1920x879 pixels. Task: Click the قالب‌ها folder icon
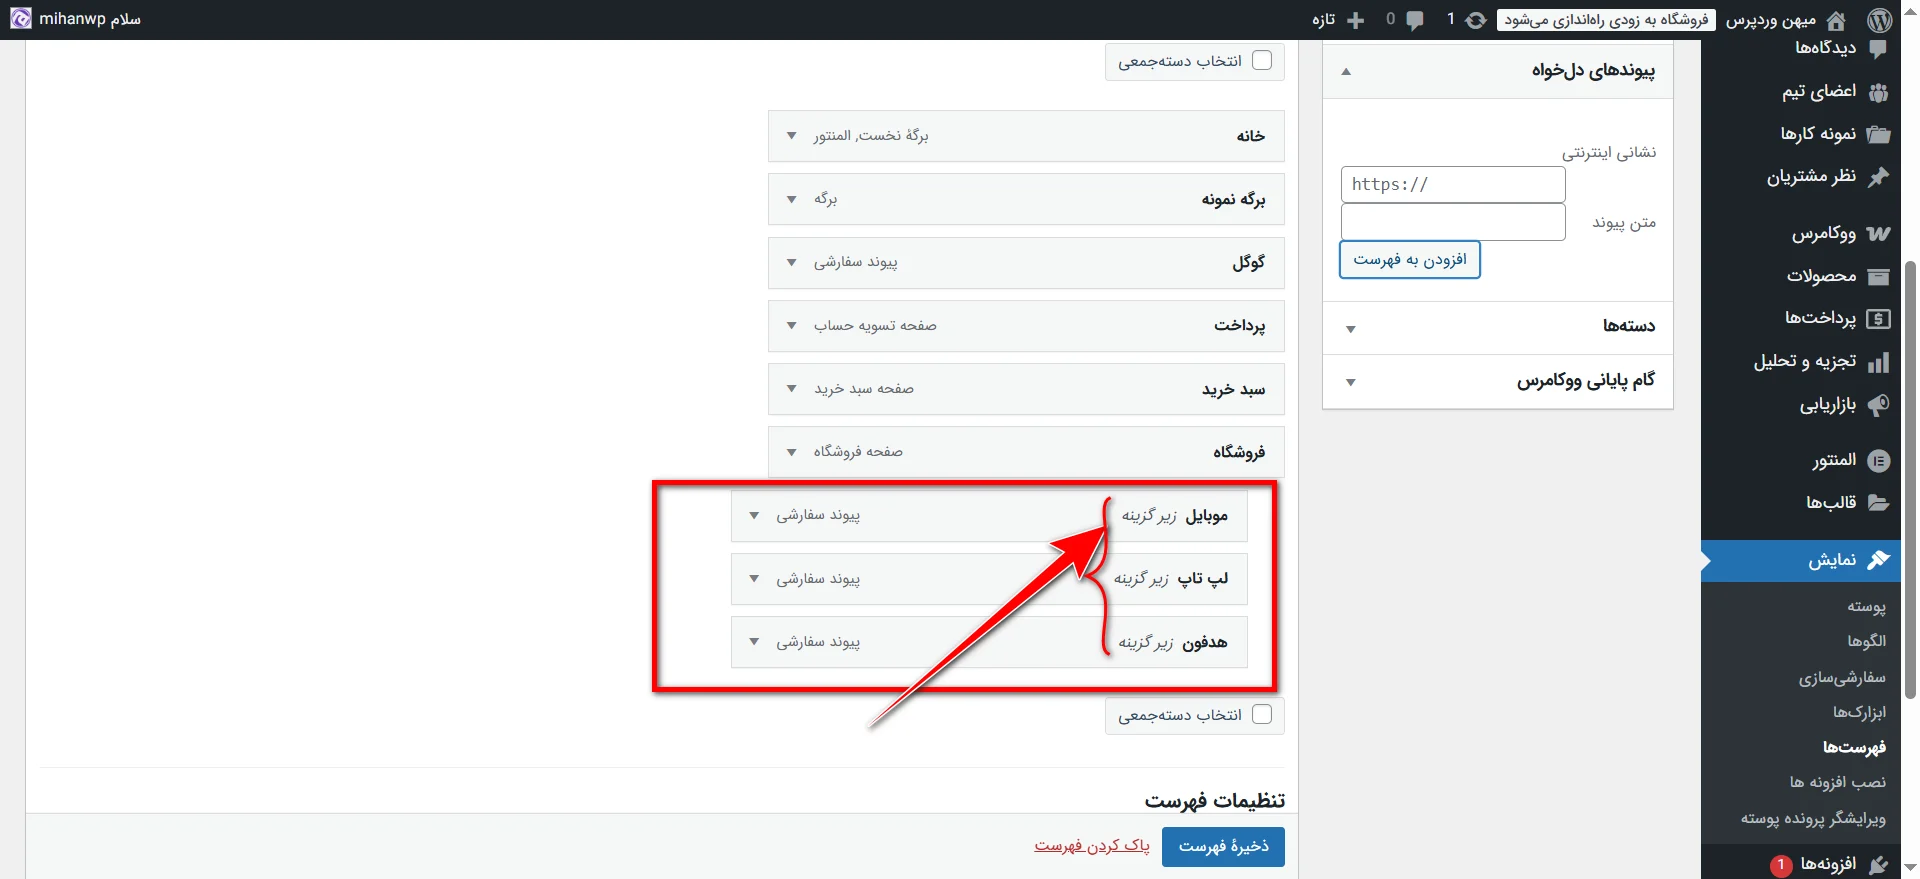click(x=1878, y=503)
